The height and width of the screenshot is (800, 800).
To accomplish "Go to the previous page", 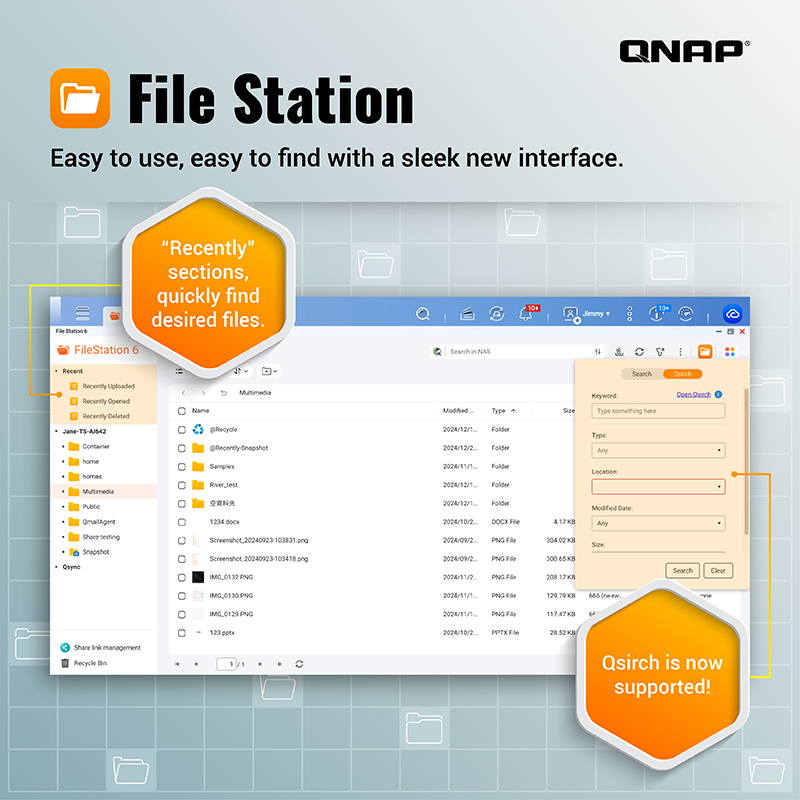I will click(x=196, y=664).
